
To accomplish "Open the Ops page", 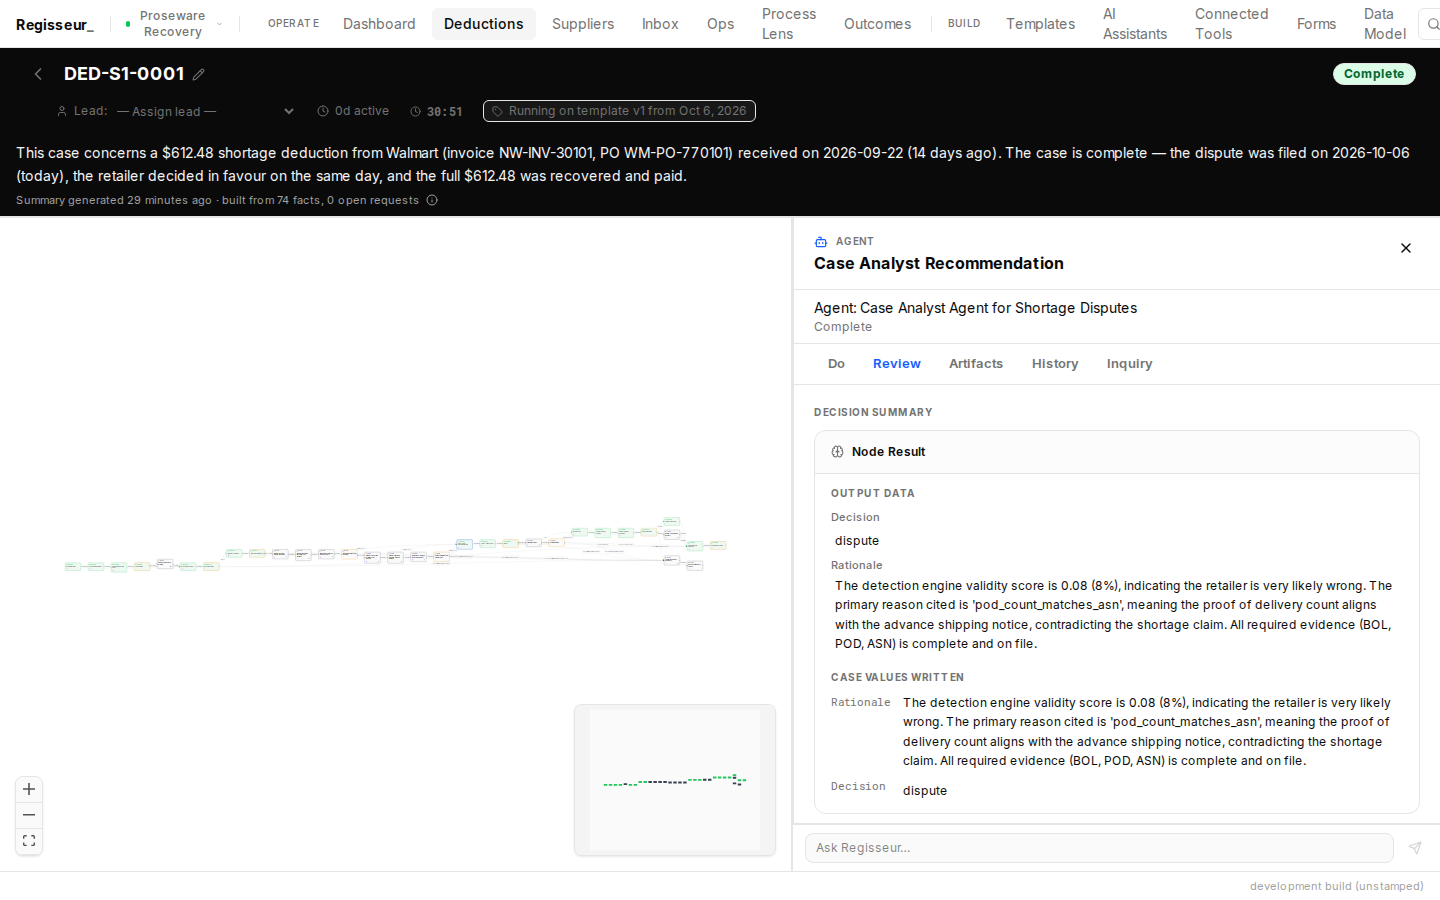I will 721,24.
